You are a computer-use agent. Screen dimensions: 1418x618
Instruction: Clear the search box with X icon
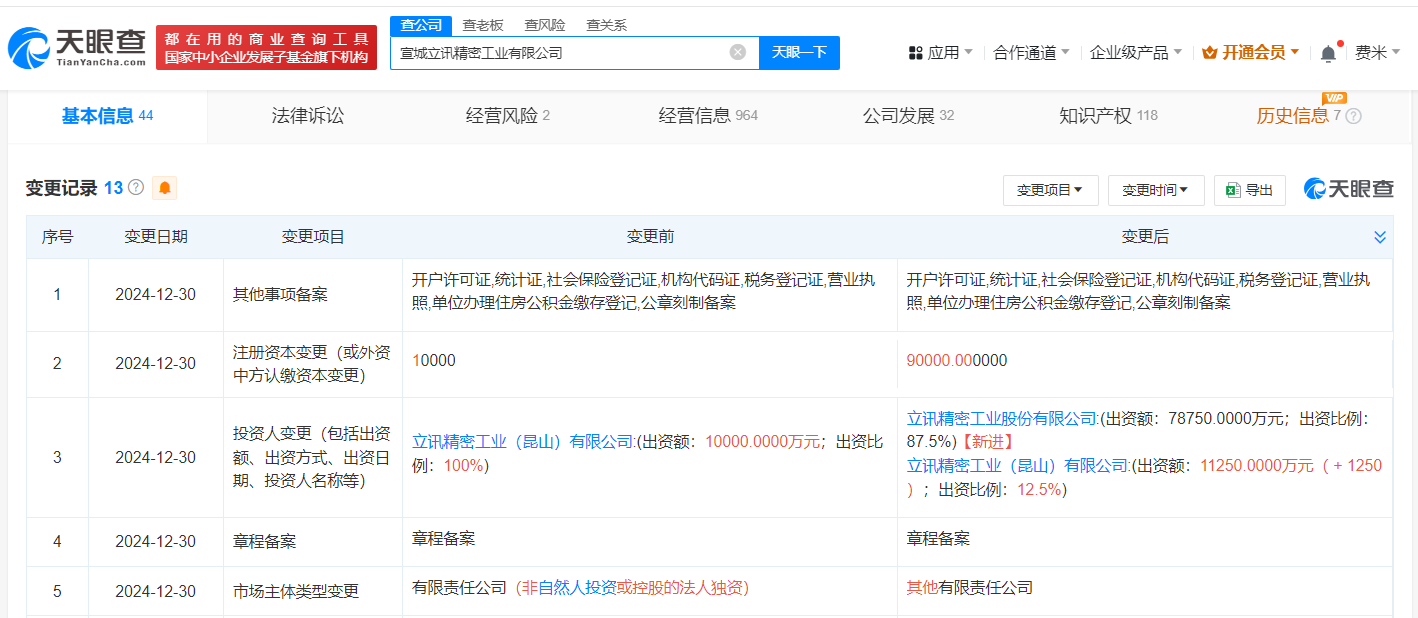(737, 52)
